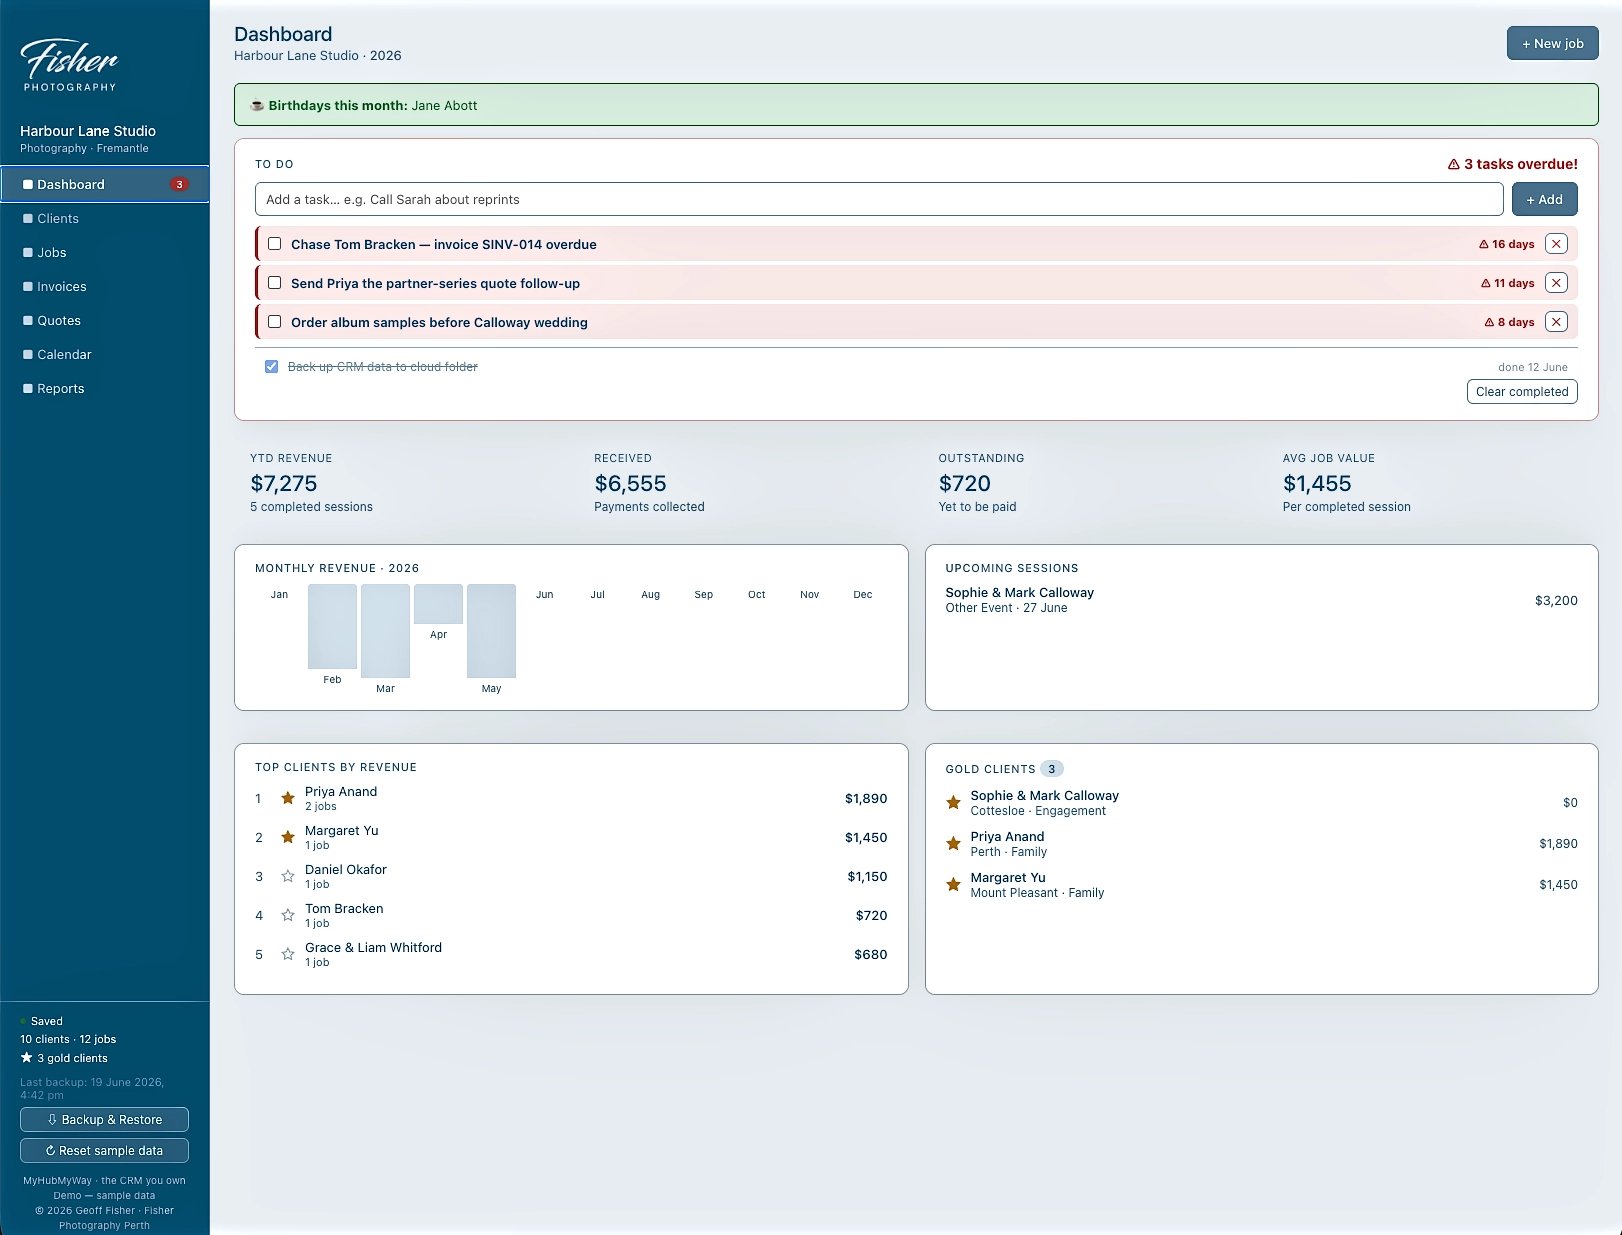Check off Chase Tom Bracken invoice task
Image resolution: width=1622 pixels, height=1235 pixels.
tap(274, 244)
